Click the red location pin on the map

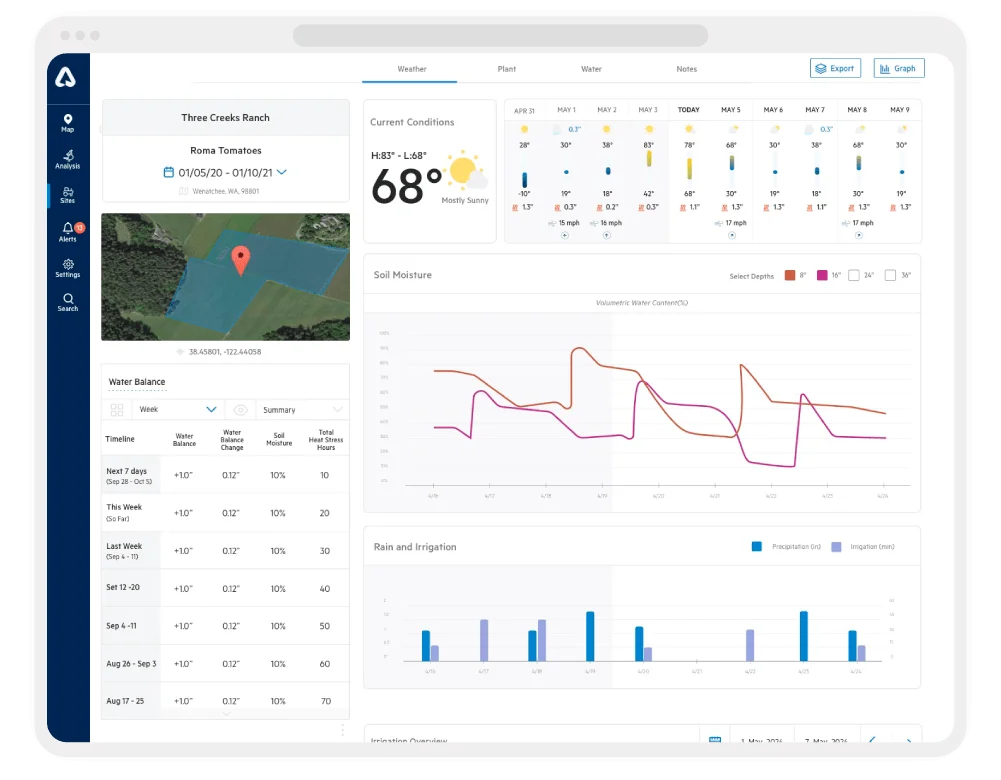pos(241,260)
